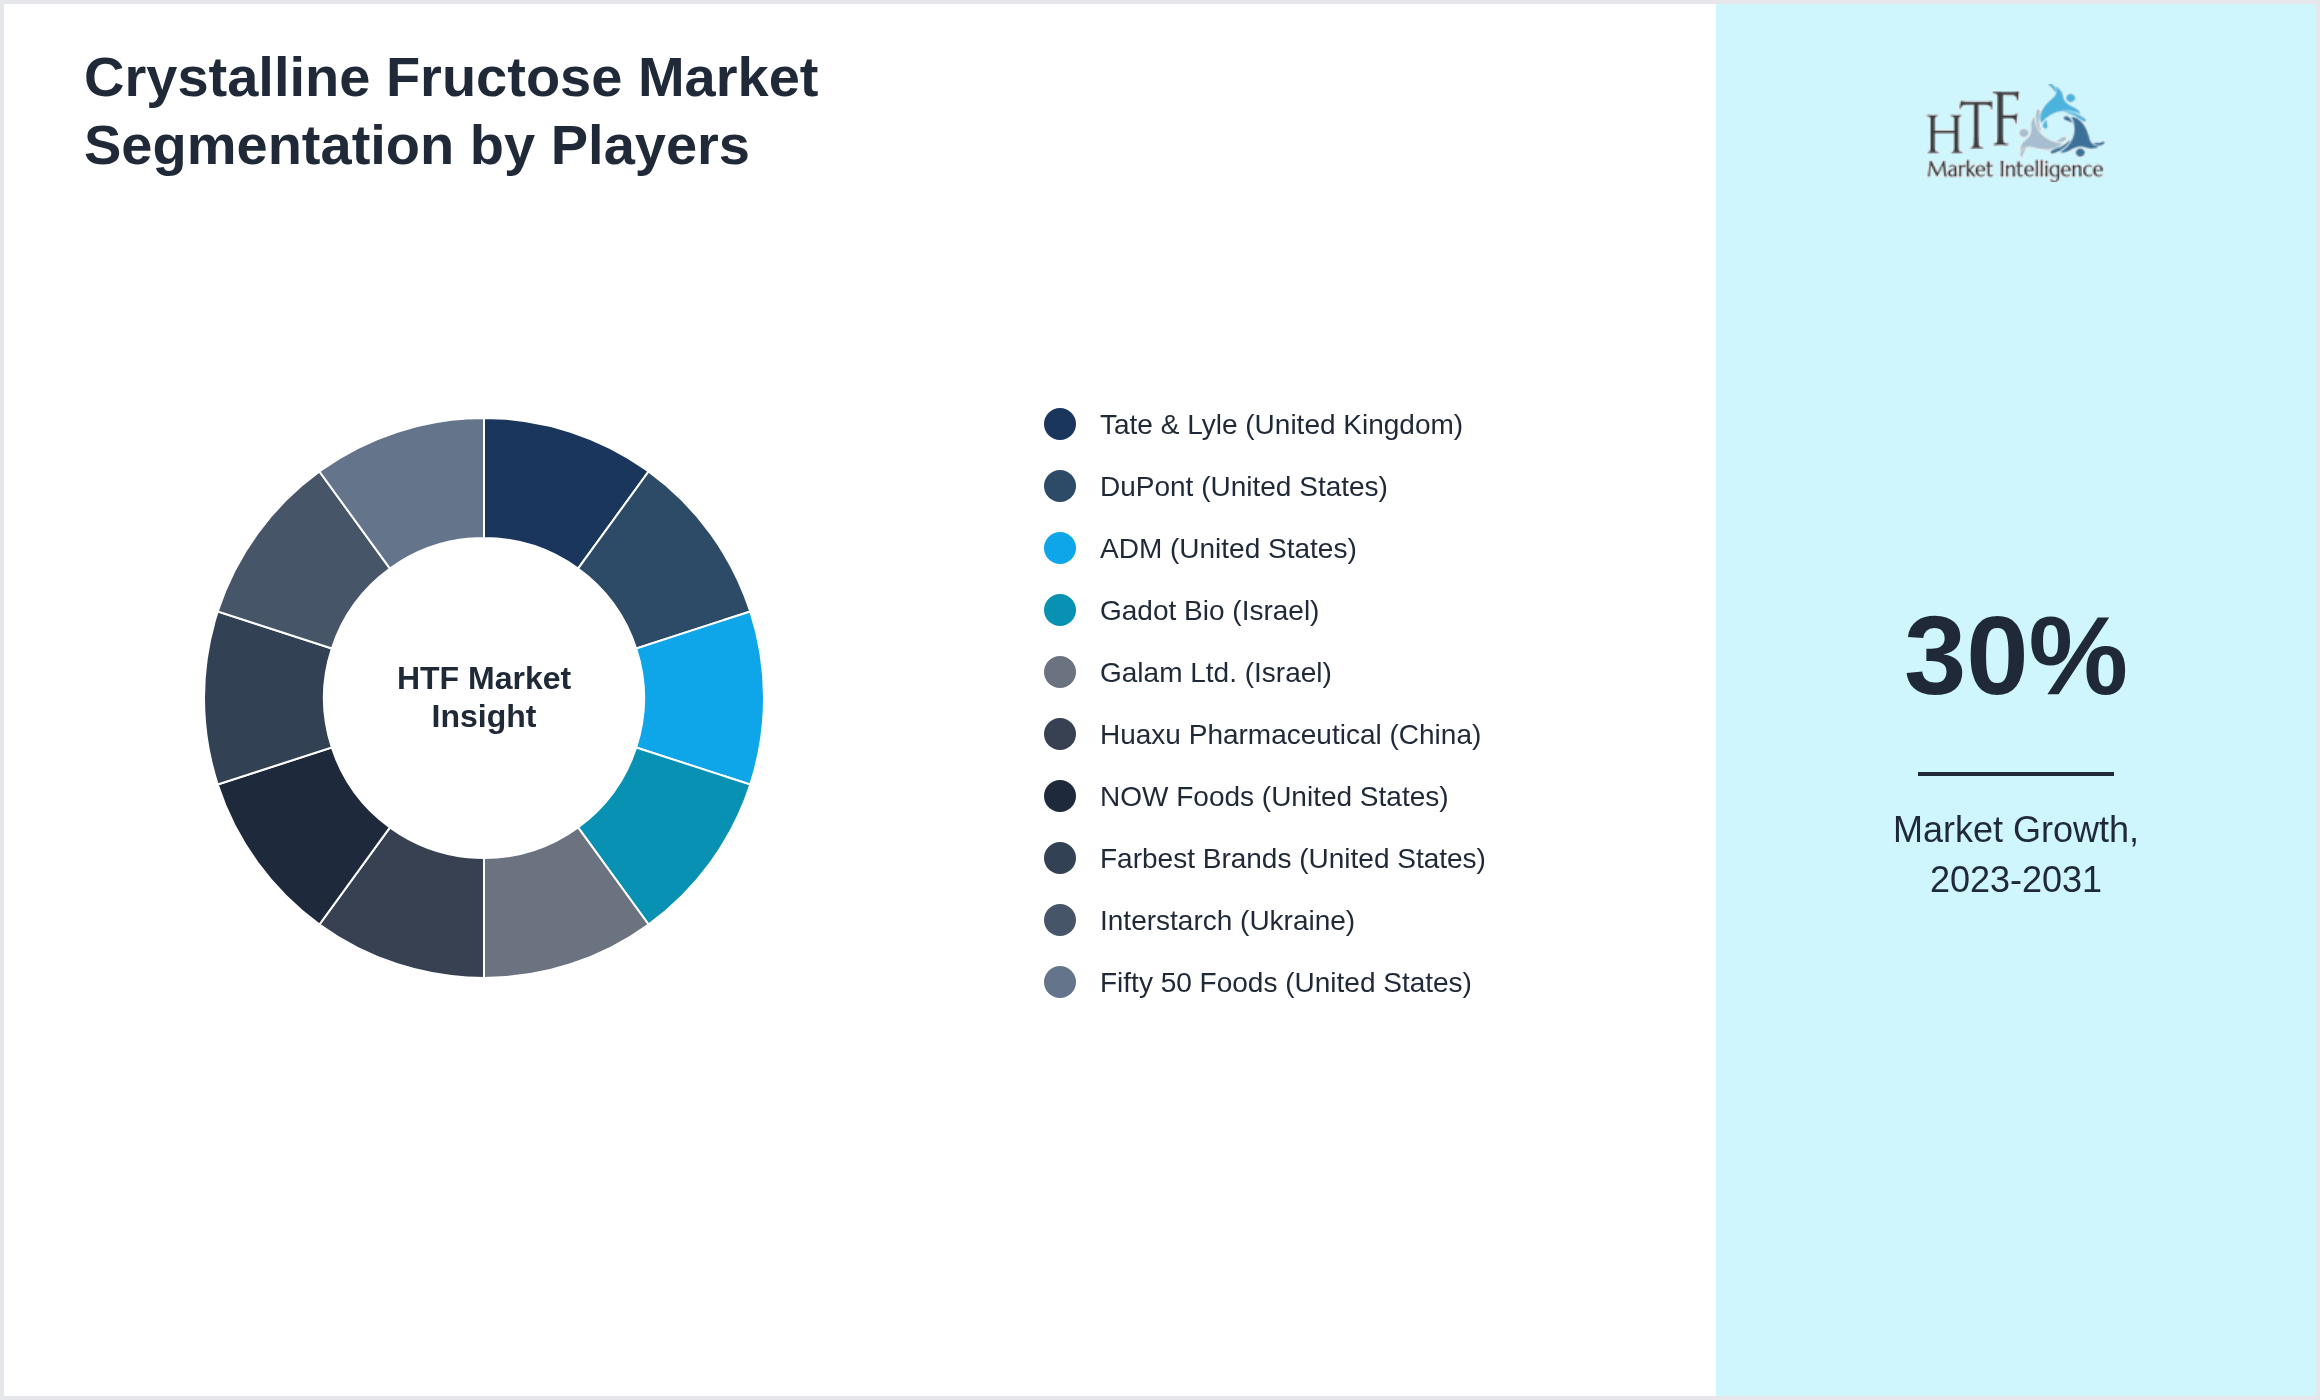The image size is (2320, 1400).
Task: Select the Gadot Bio teal legend marker
Action: (x=1058, y=611)
